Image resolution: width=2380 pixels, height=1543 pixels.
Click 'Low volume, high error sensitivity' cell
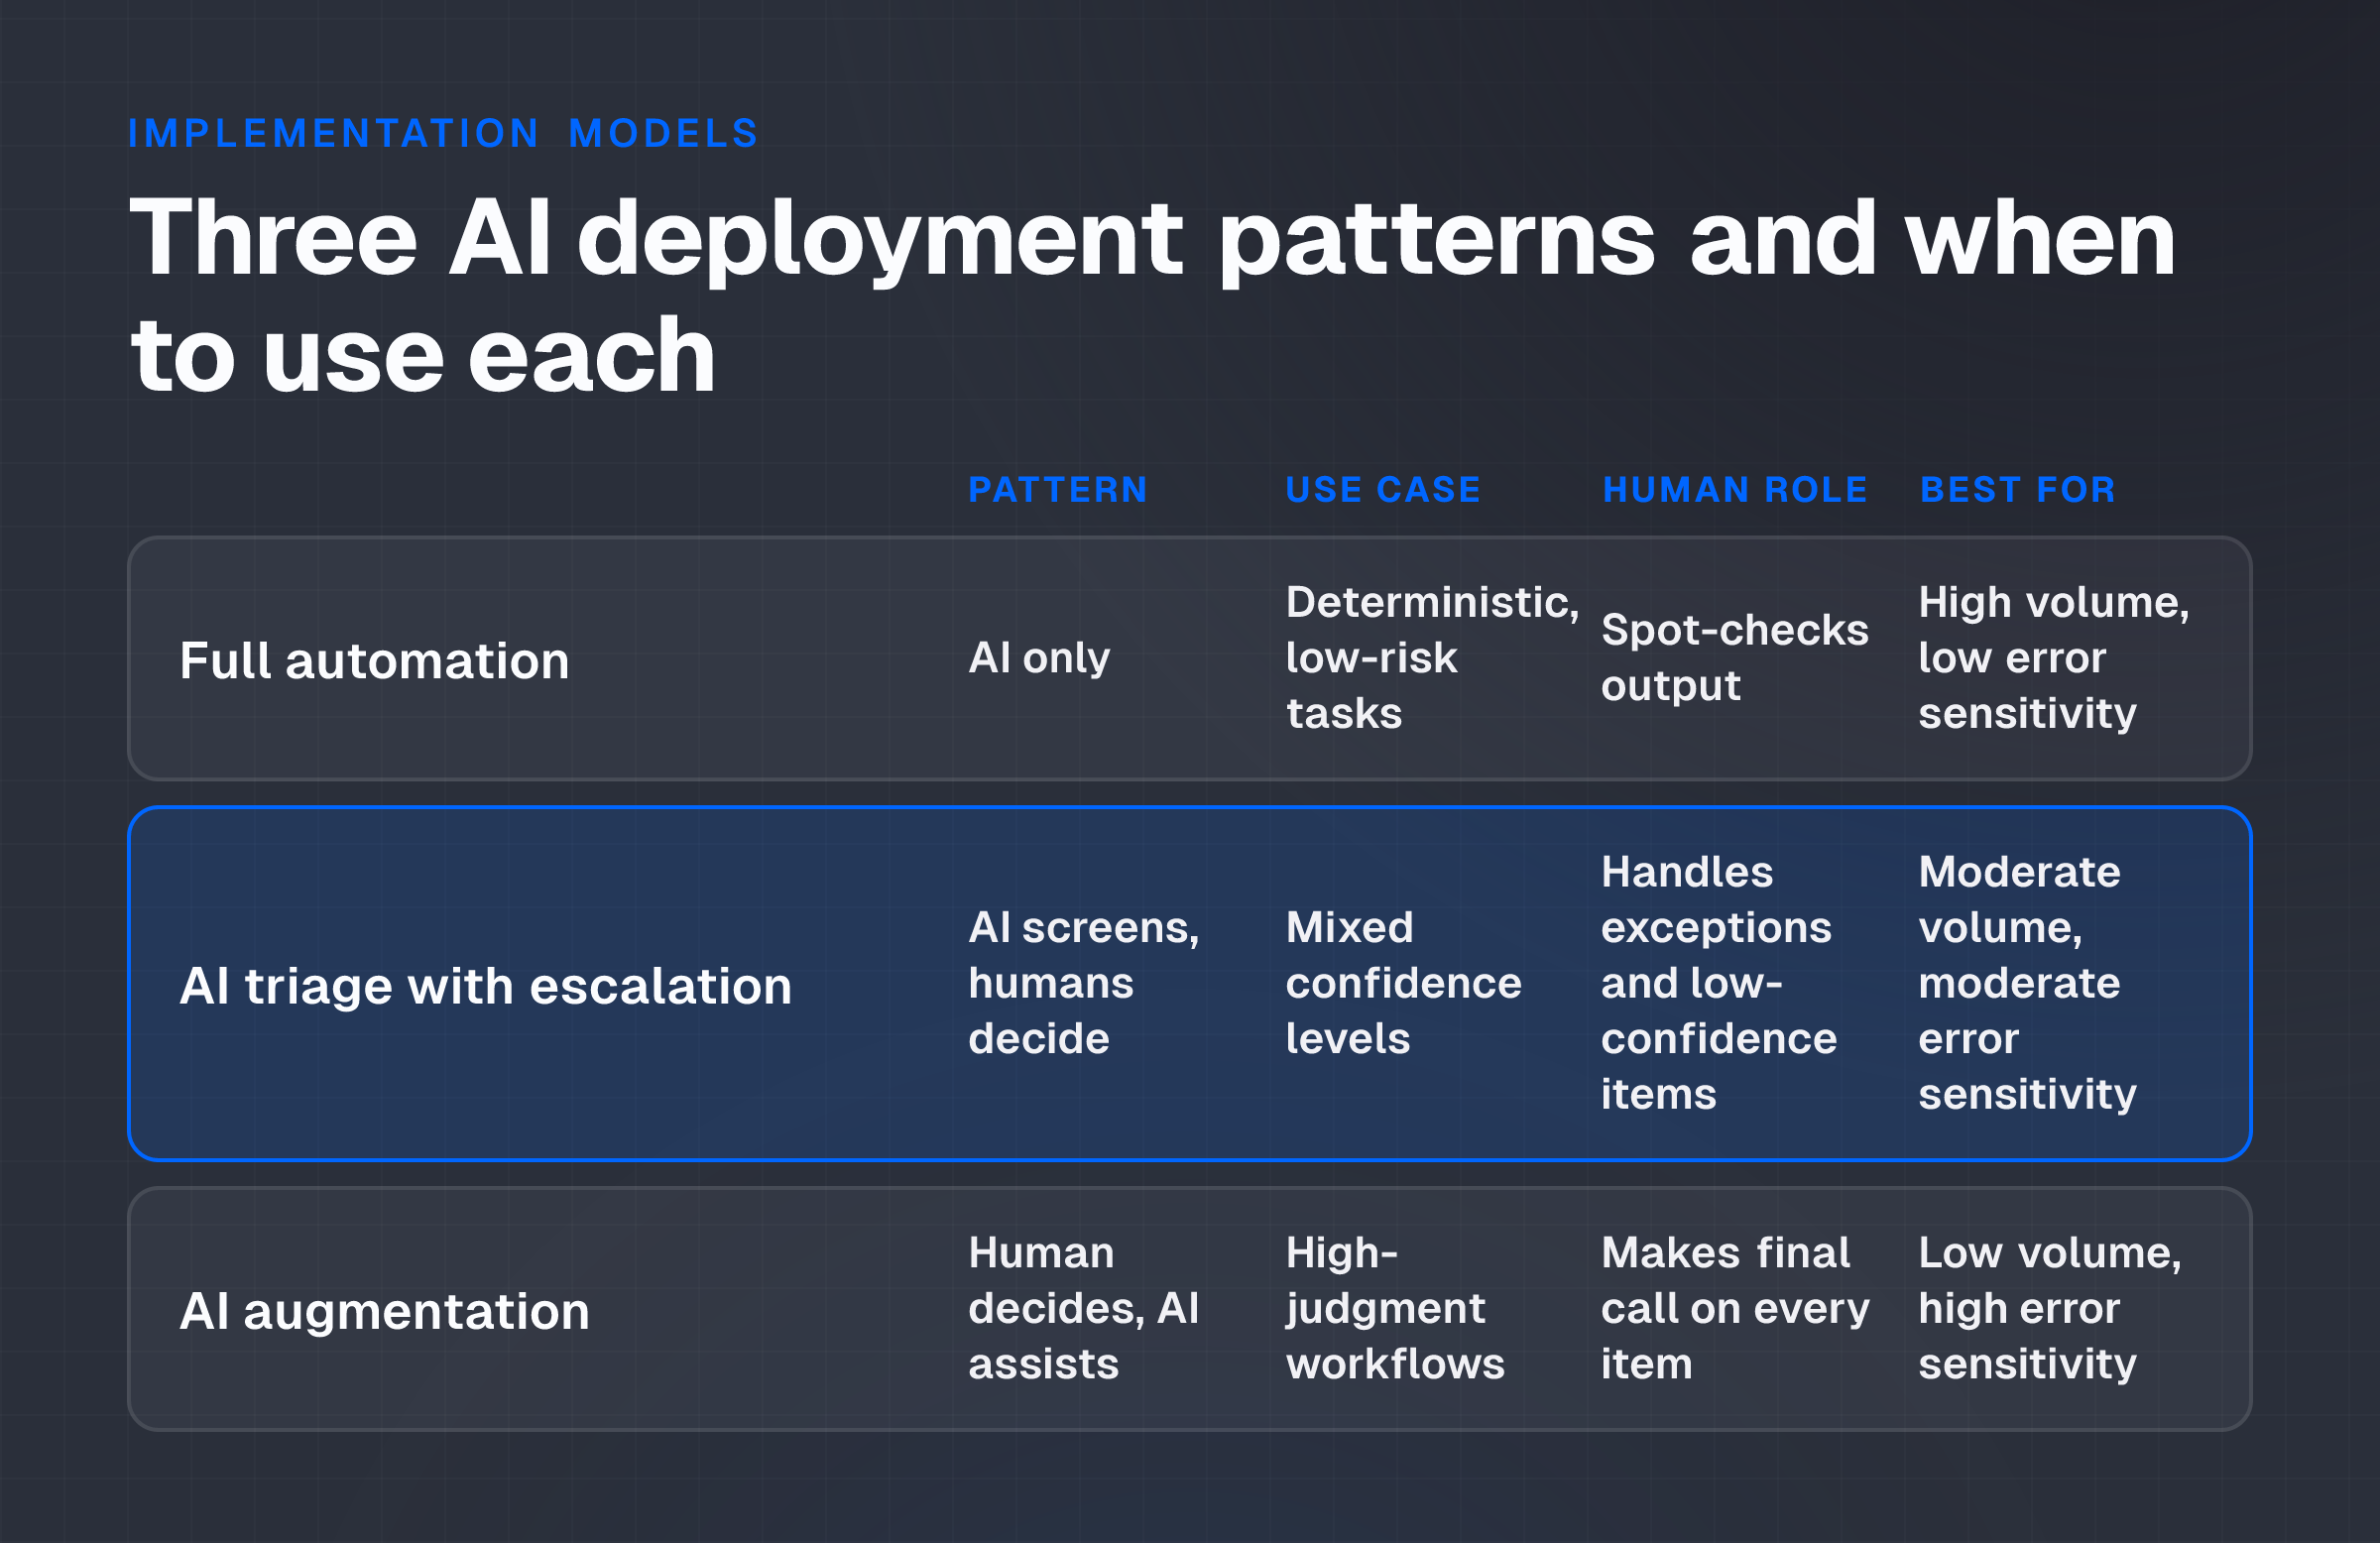coord(2049,1308)
